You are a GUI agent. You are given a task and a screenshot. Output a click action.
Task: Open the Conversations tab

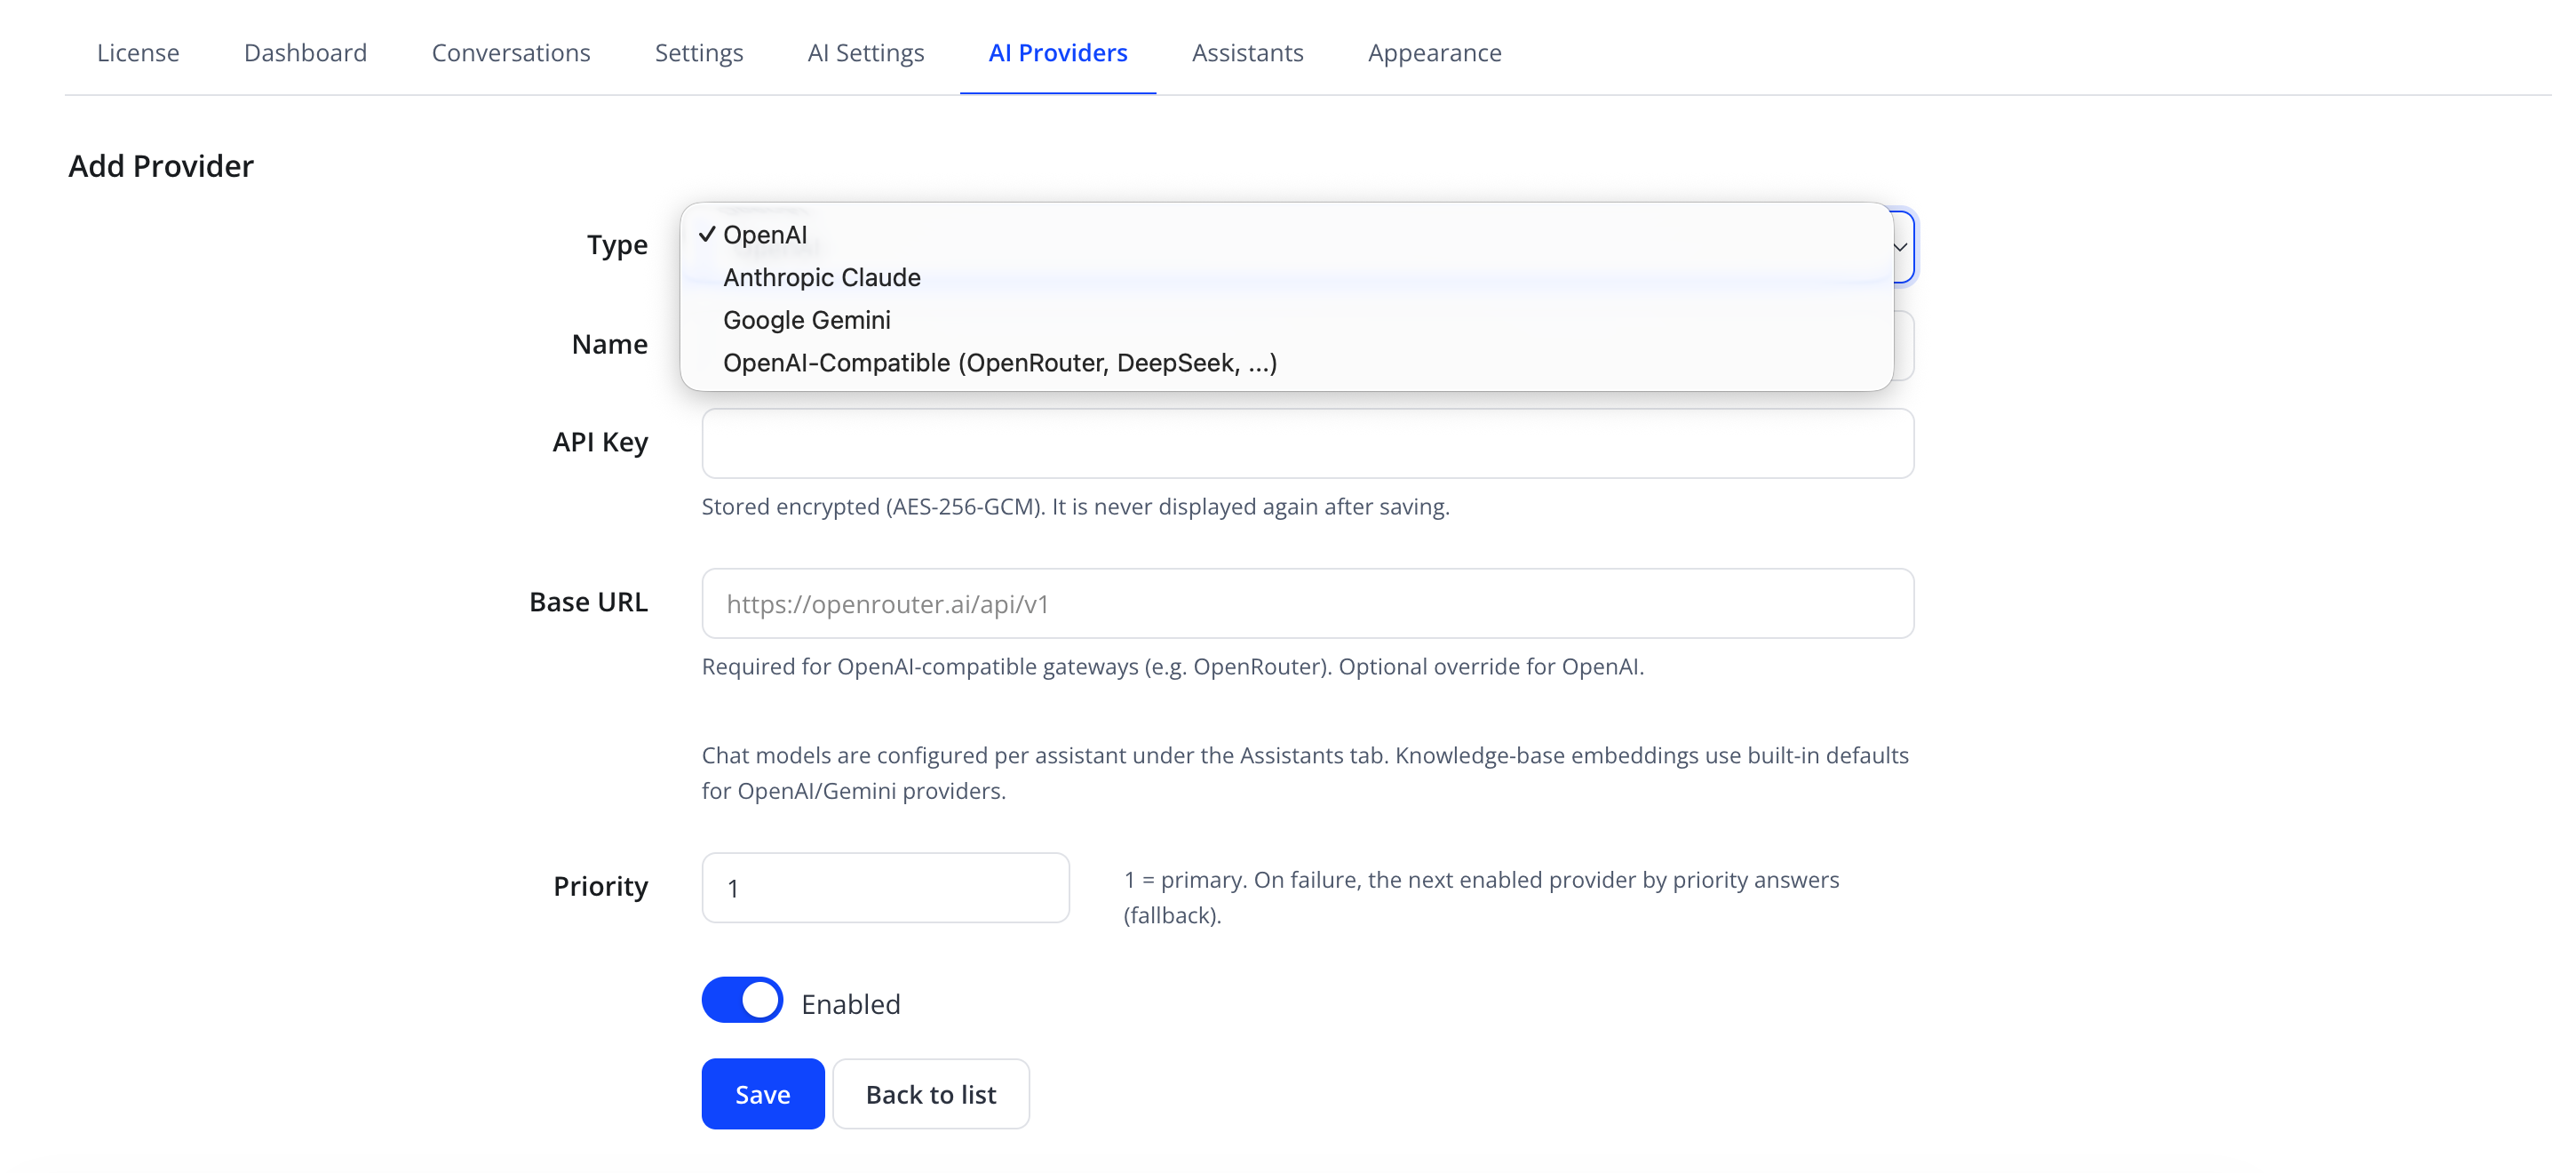click(511, 52)
